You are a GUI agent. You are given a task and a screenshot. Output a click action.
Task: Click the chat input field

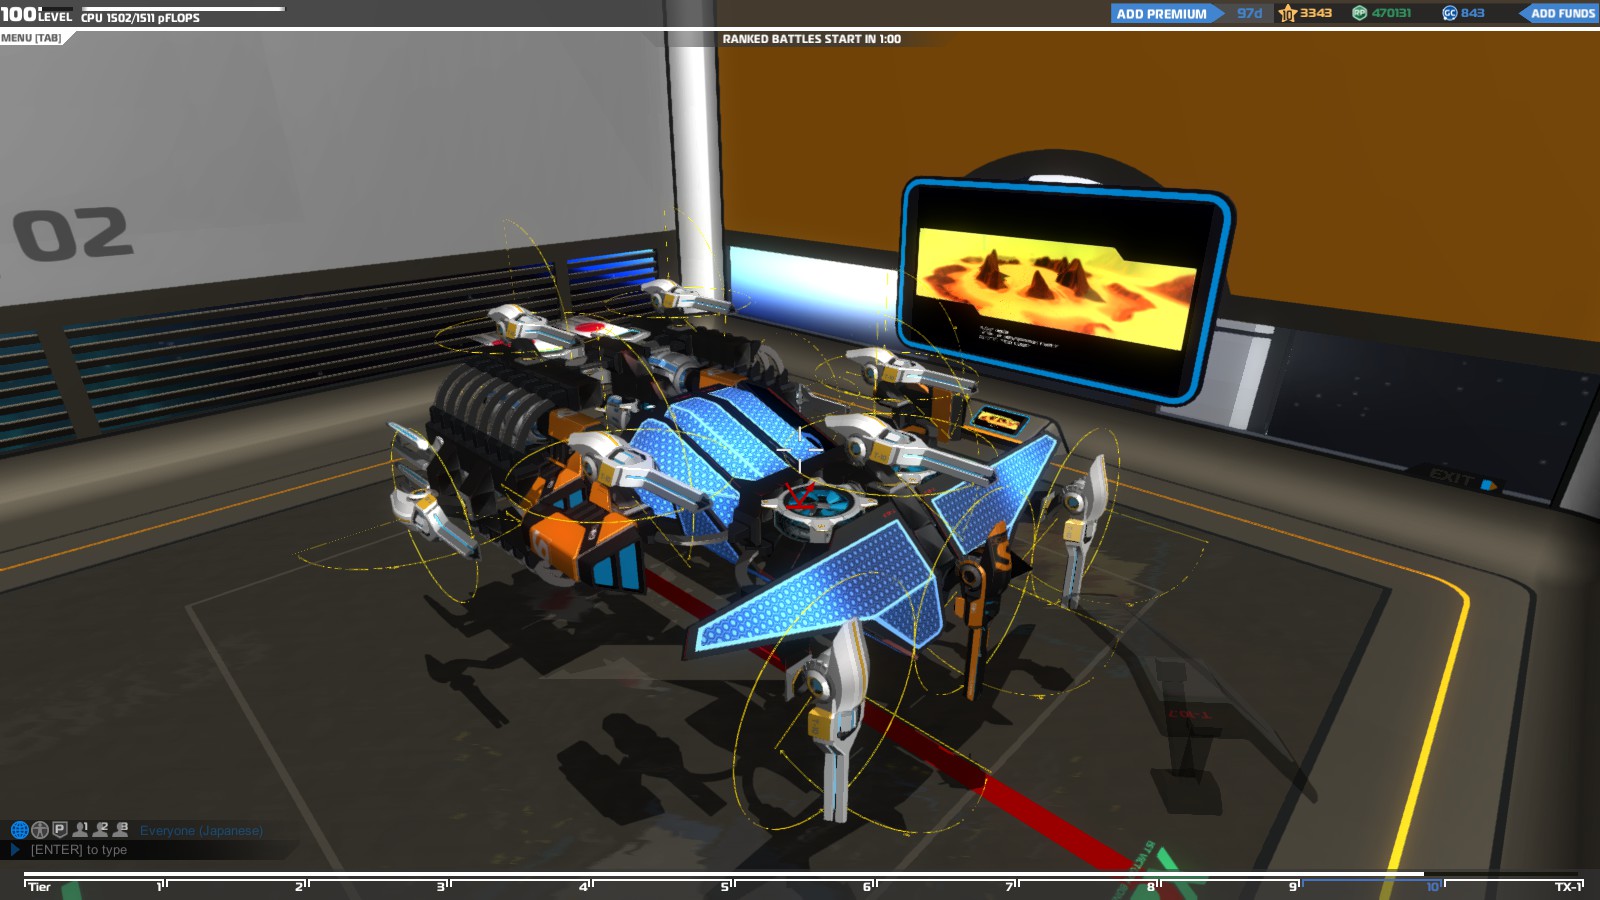(150, 850)
